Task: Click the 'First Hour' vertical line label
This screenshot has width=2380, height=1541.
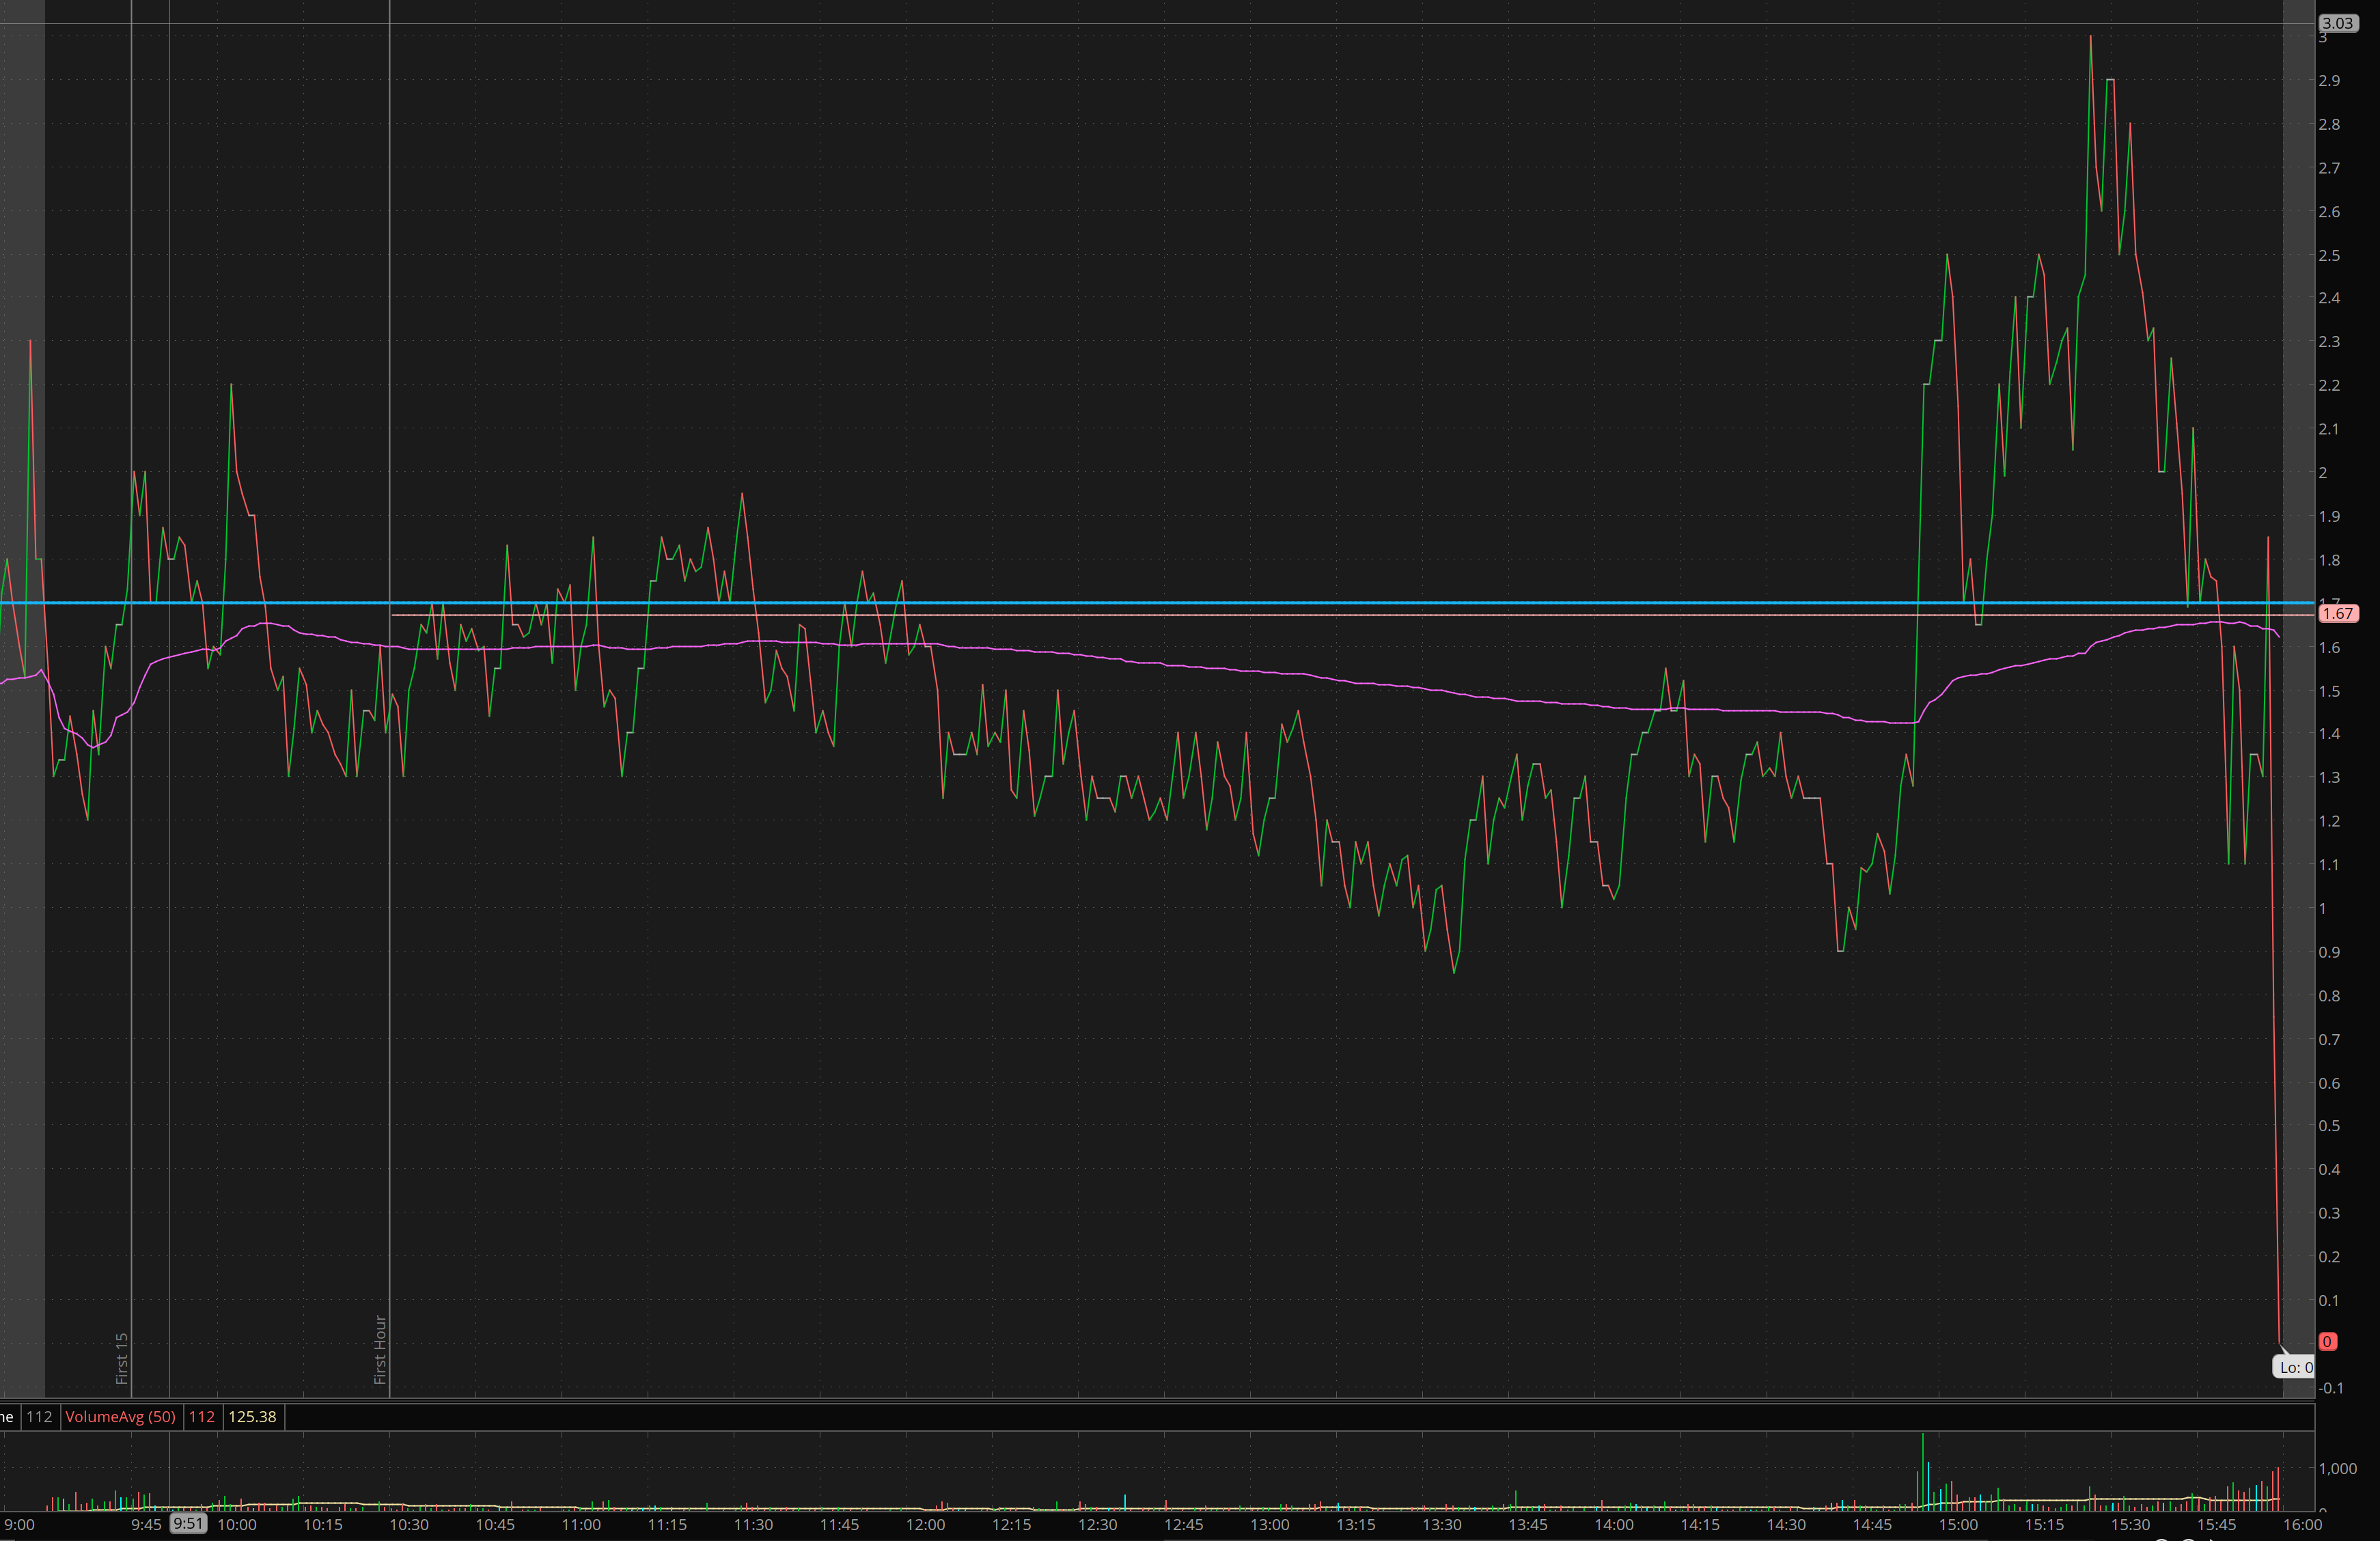Action: pos(380,1349)
